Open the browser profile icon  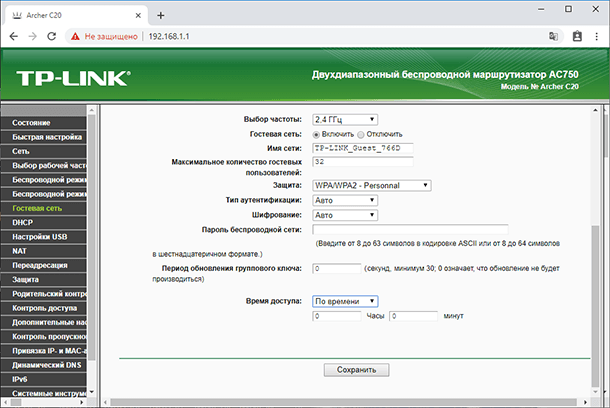click(x=577, y=36)
